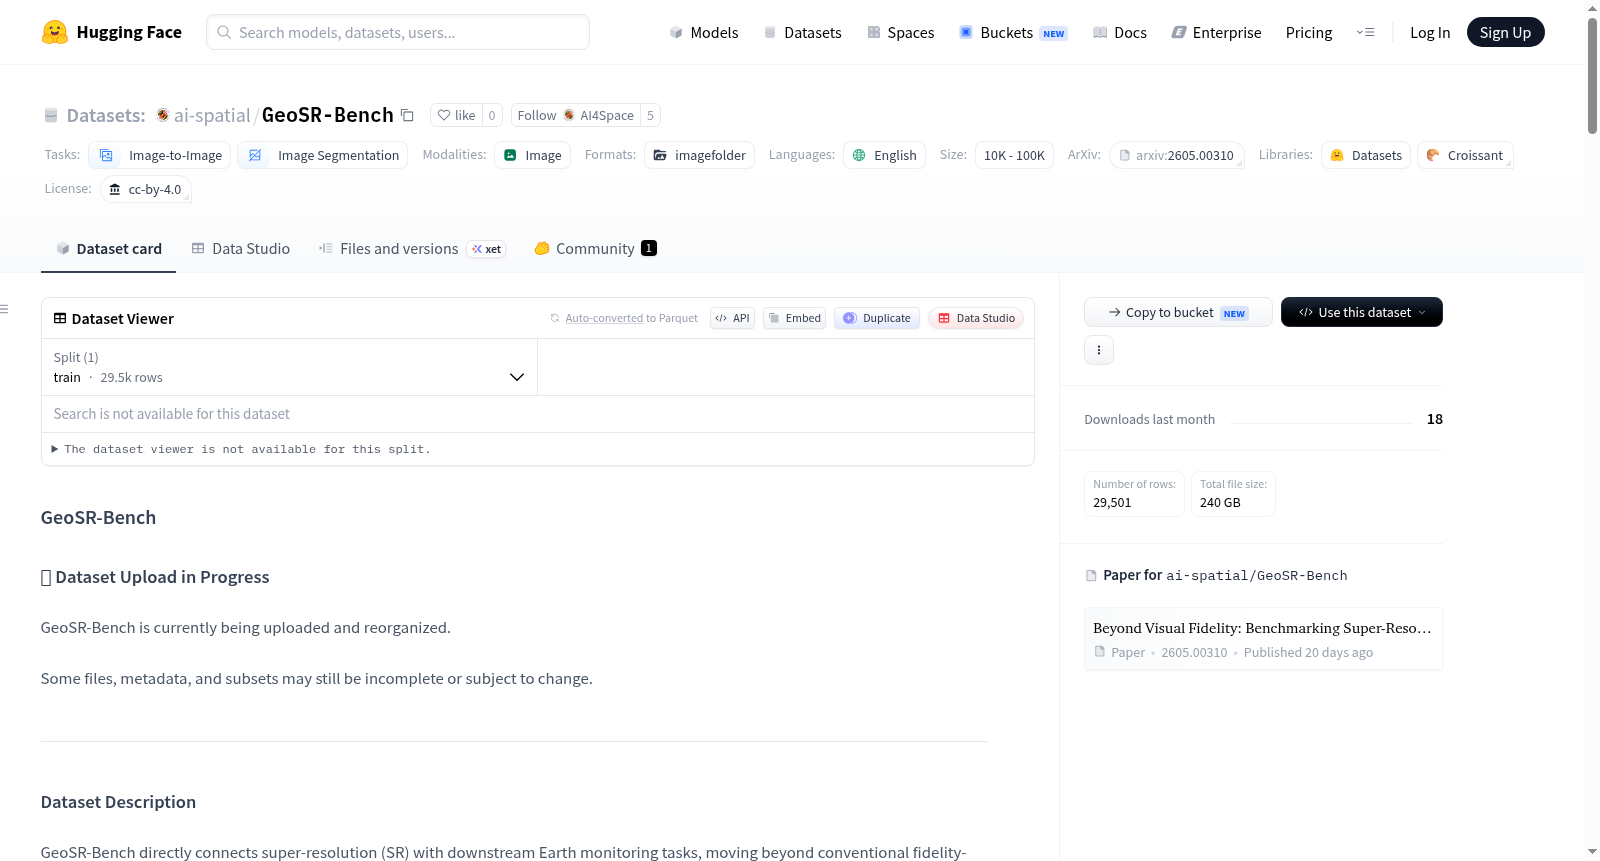Switch to the Data Studio tab
The image size is (1600, 861).
pyautogui.click(x=241, y=249)
